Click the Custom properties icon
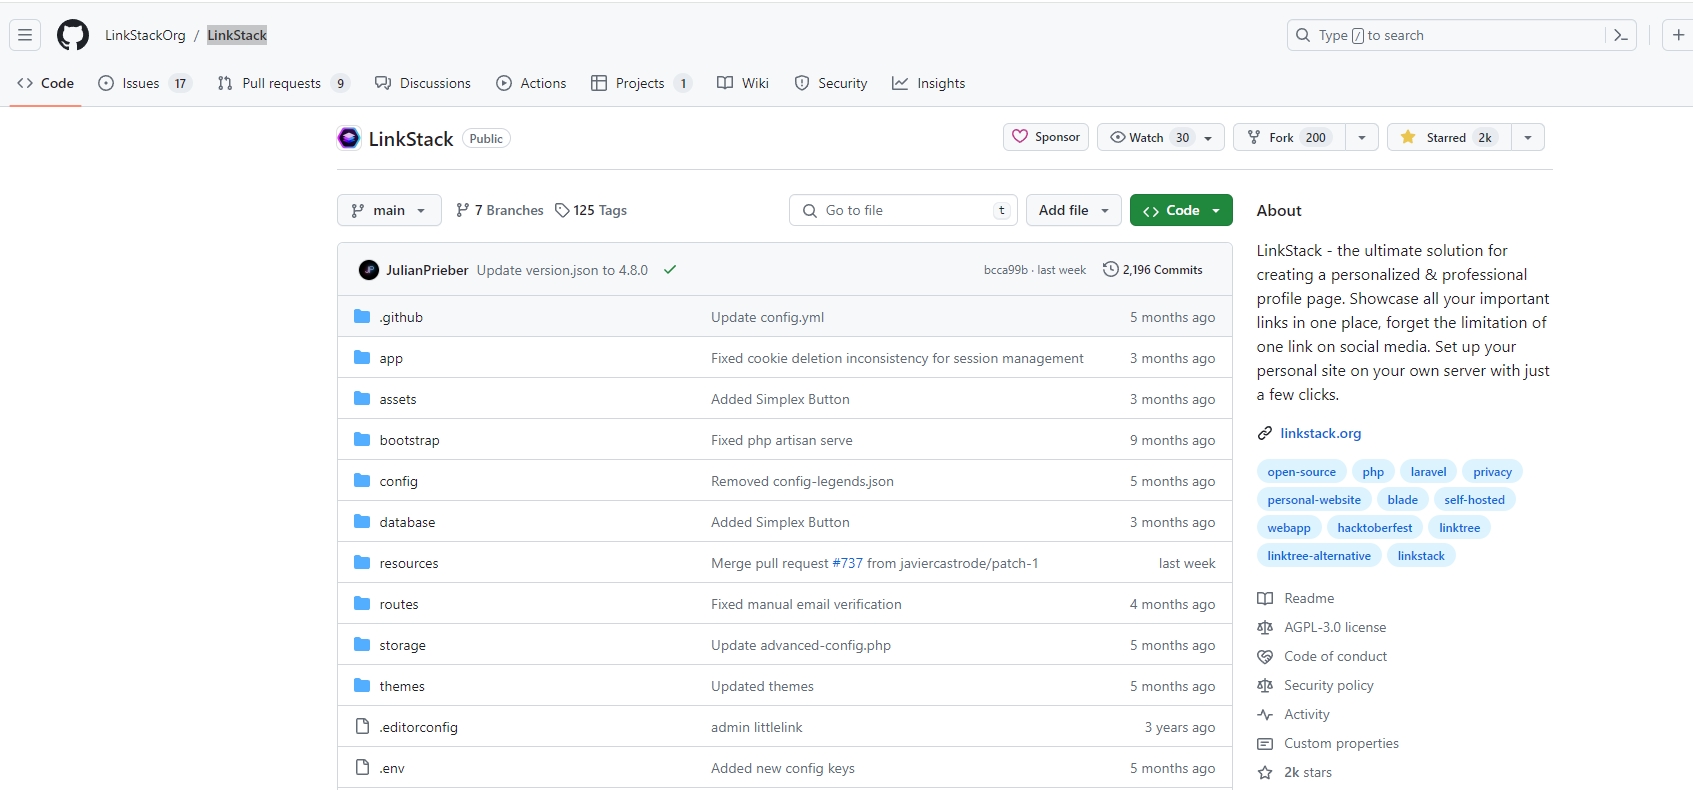Viewport: 1693px width, 790px height. click(1265, 743)
